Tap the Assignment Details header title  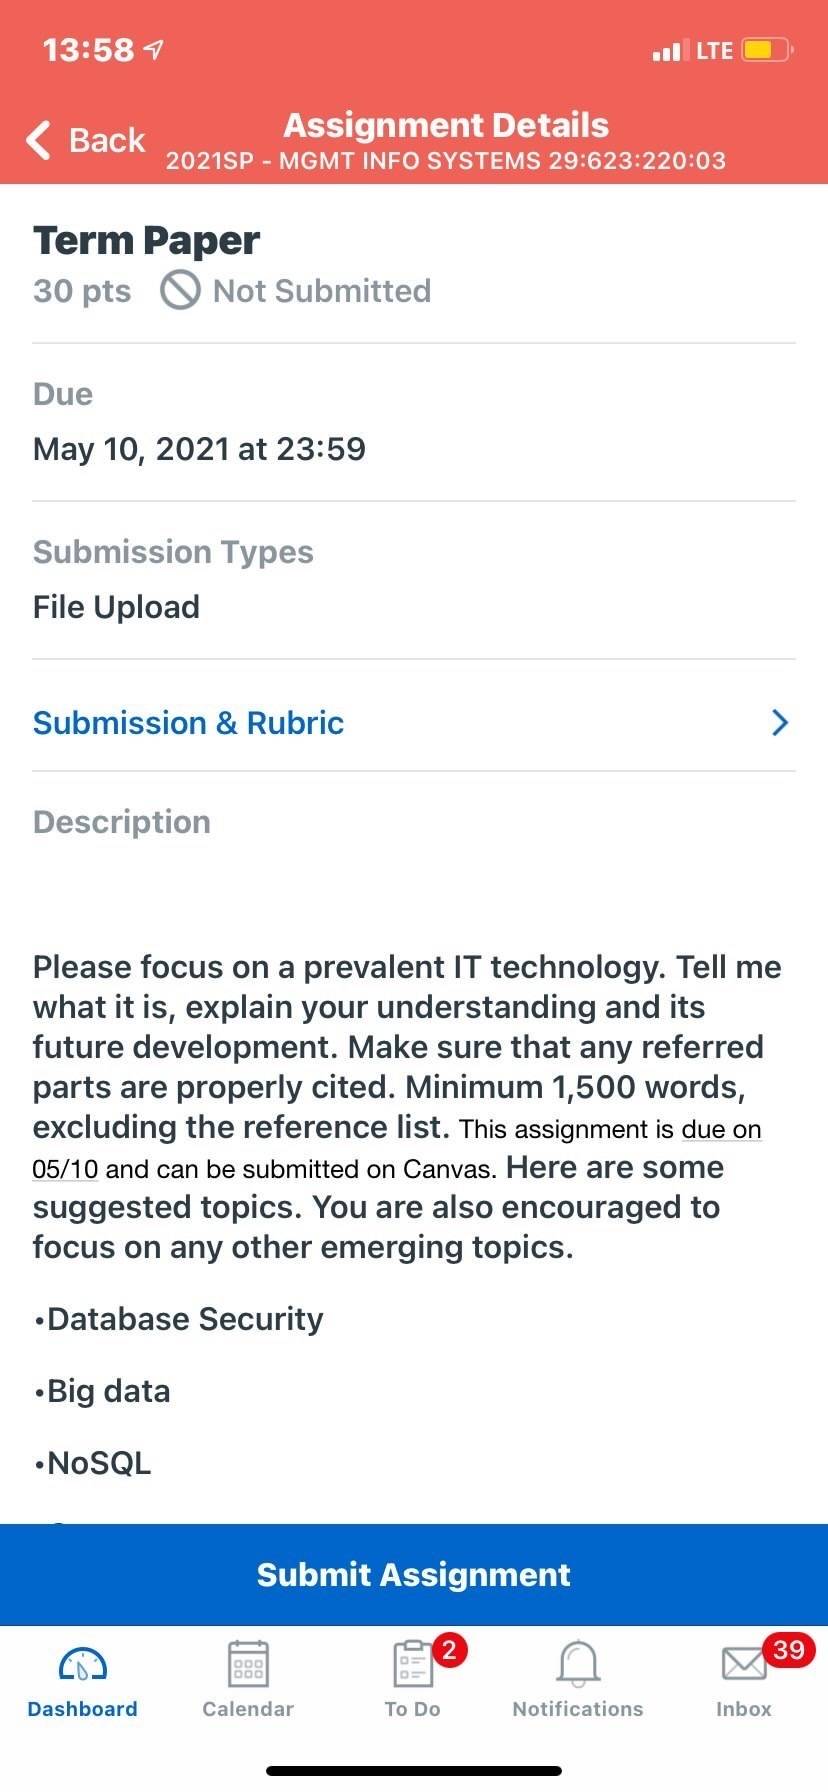[446, 125]
